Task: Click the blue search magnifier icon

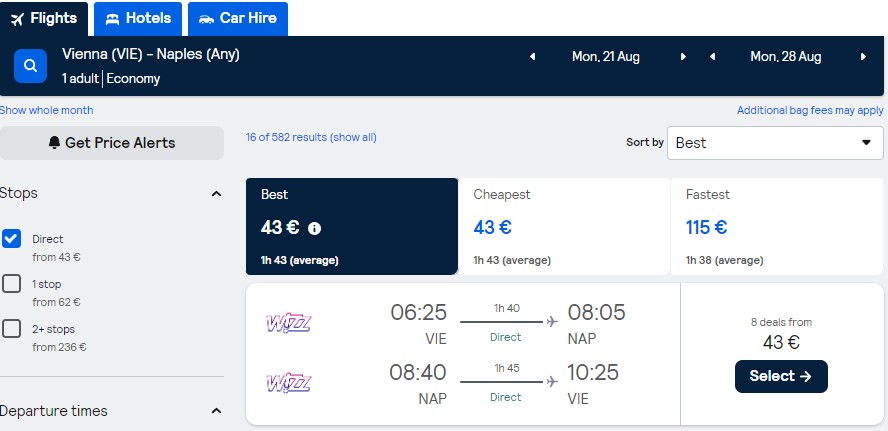Action: (31, 66)
